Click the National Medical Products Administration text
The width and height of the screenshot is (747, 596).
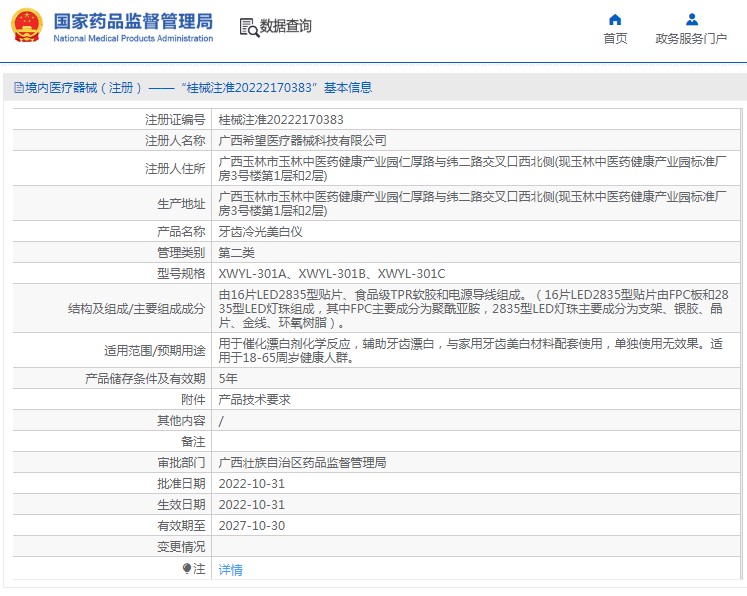133,39
